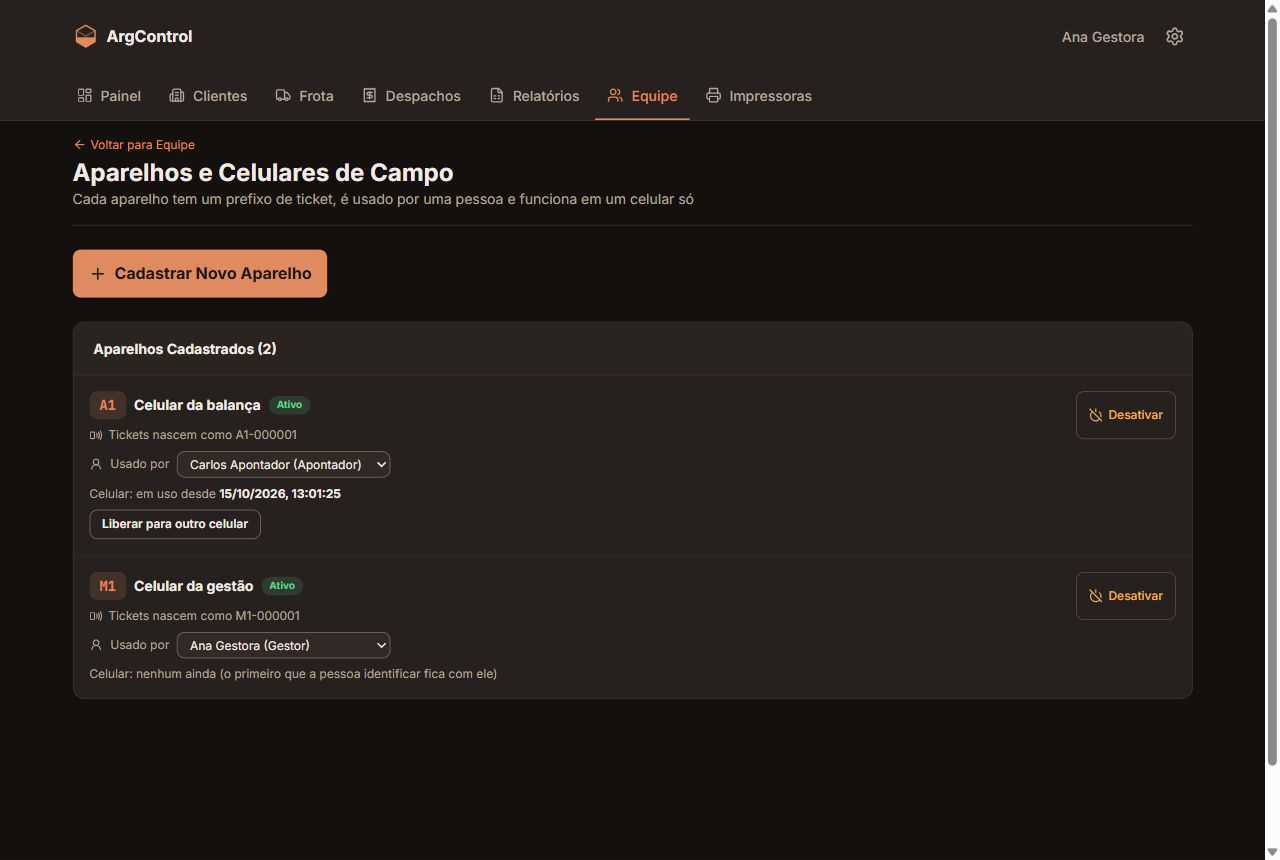The width and height of the screenshot is (1280, 860).
Task: Click the Aparelhos Cadastrados (2) heading
Action: pos(185,349)
